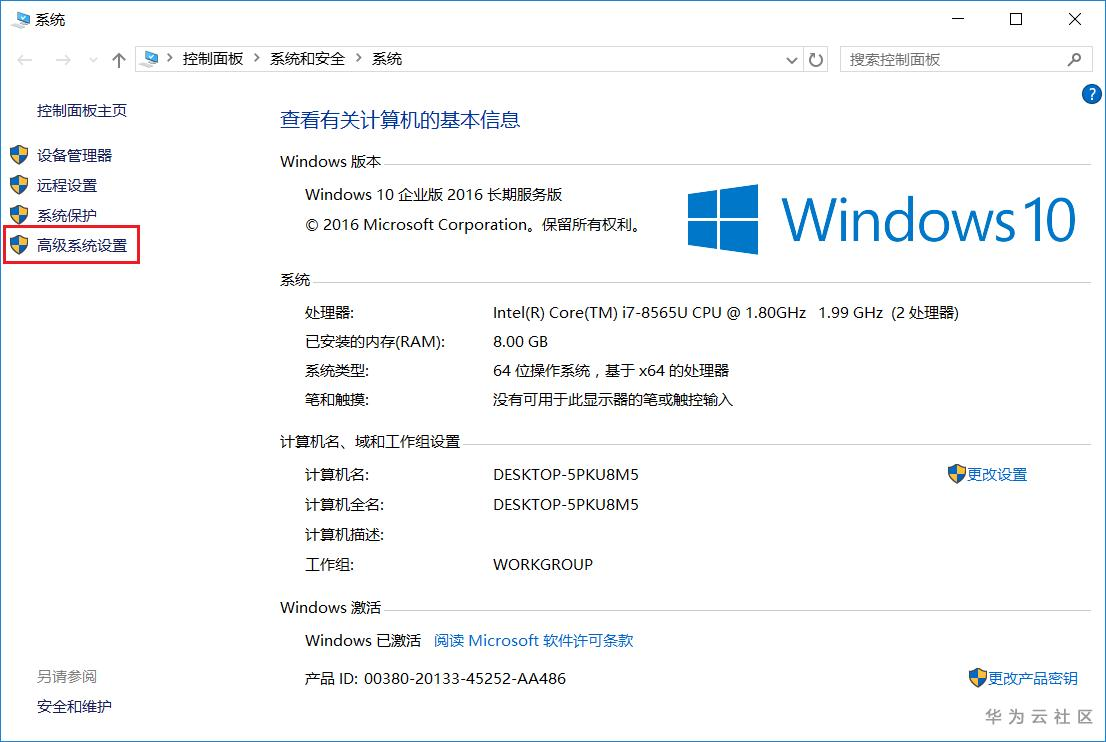Click Windows 10 企业版 2016 长期服务版 text
The width and height of the screenshot is (1106, 742).
click(x=434, y=195)
